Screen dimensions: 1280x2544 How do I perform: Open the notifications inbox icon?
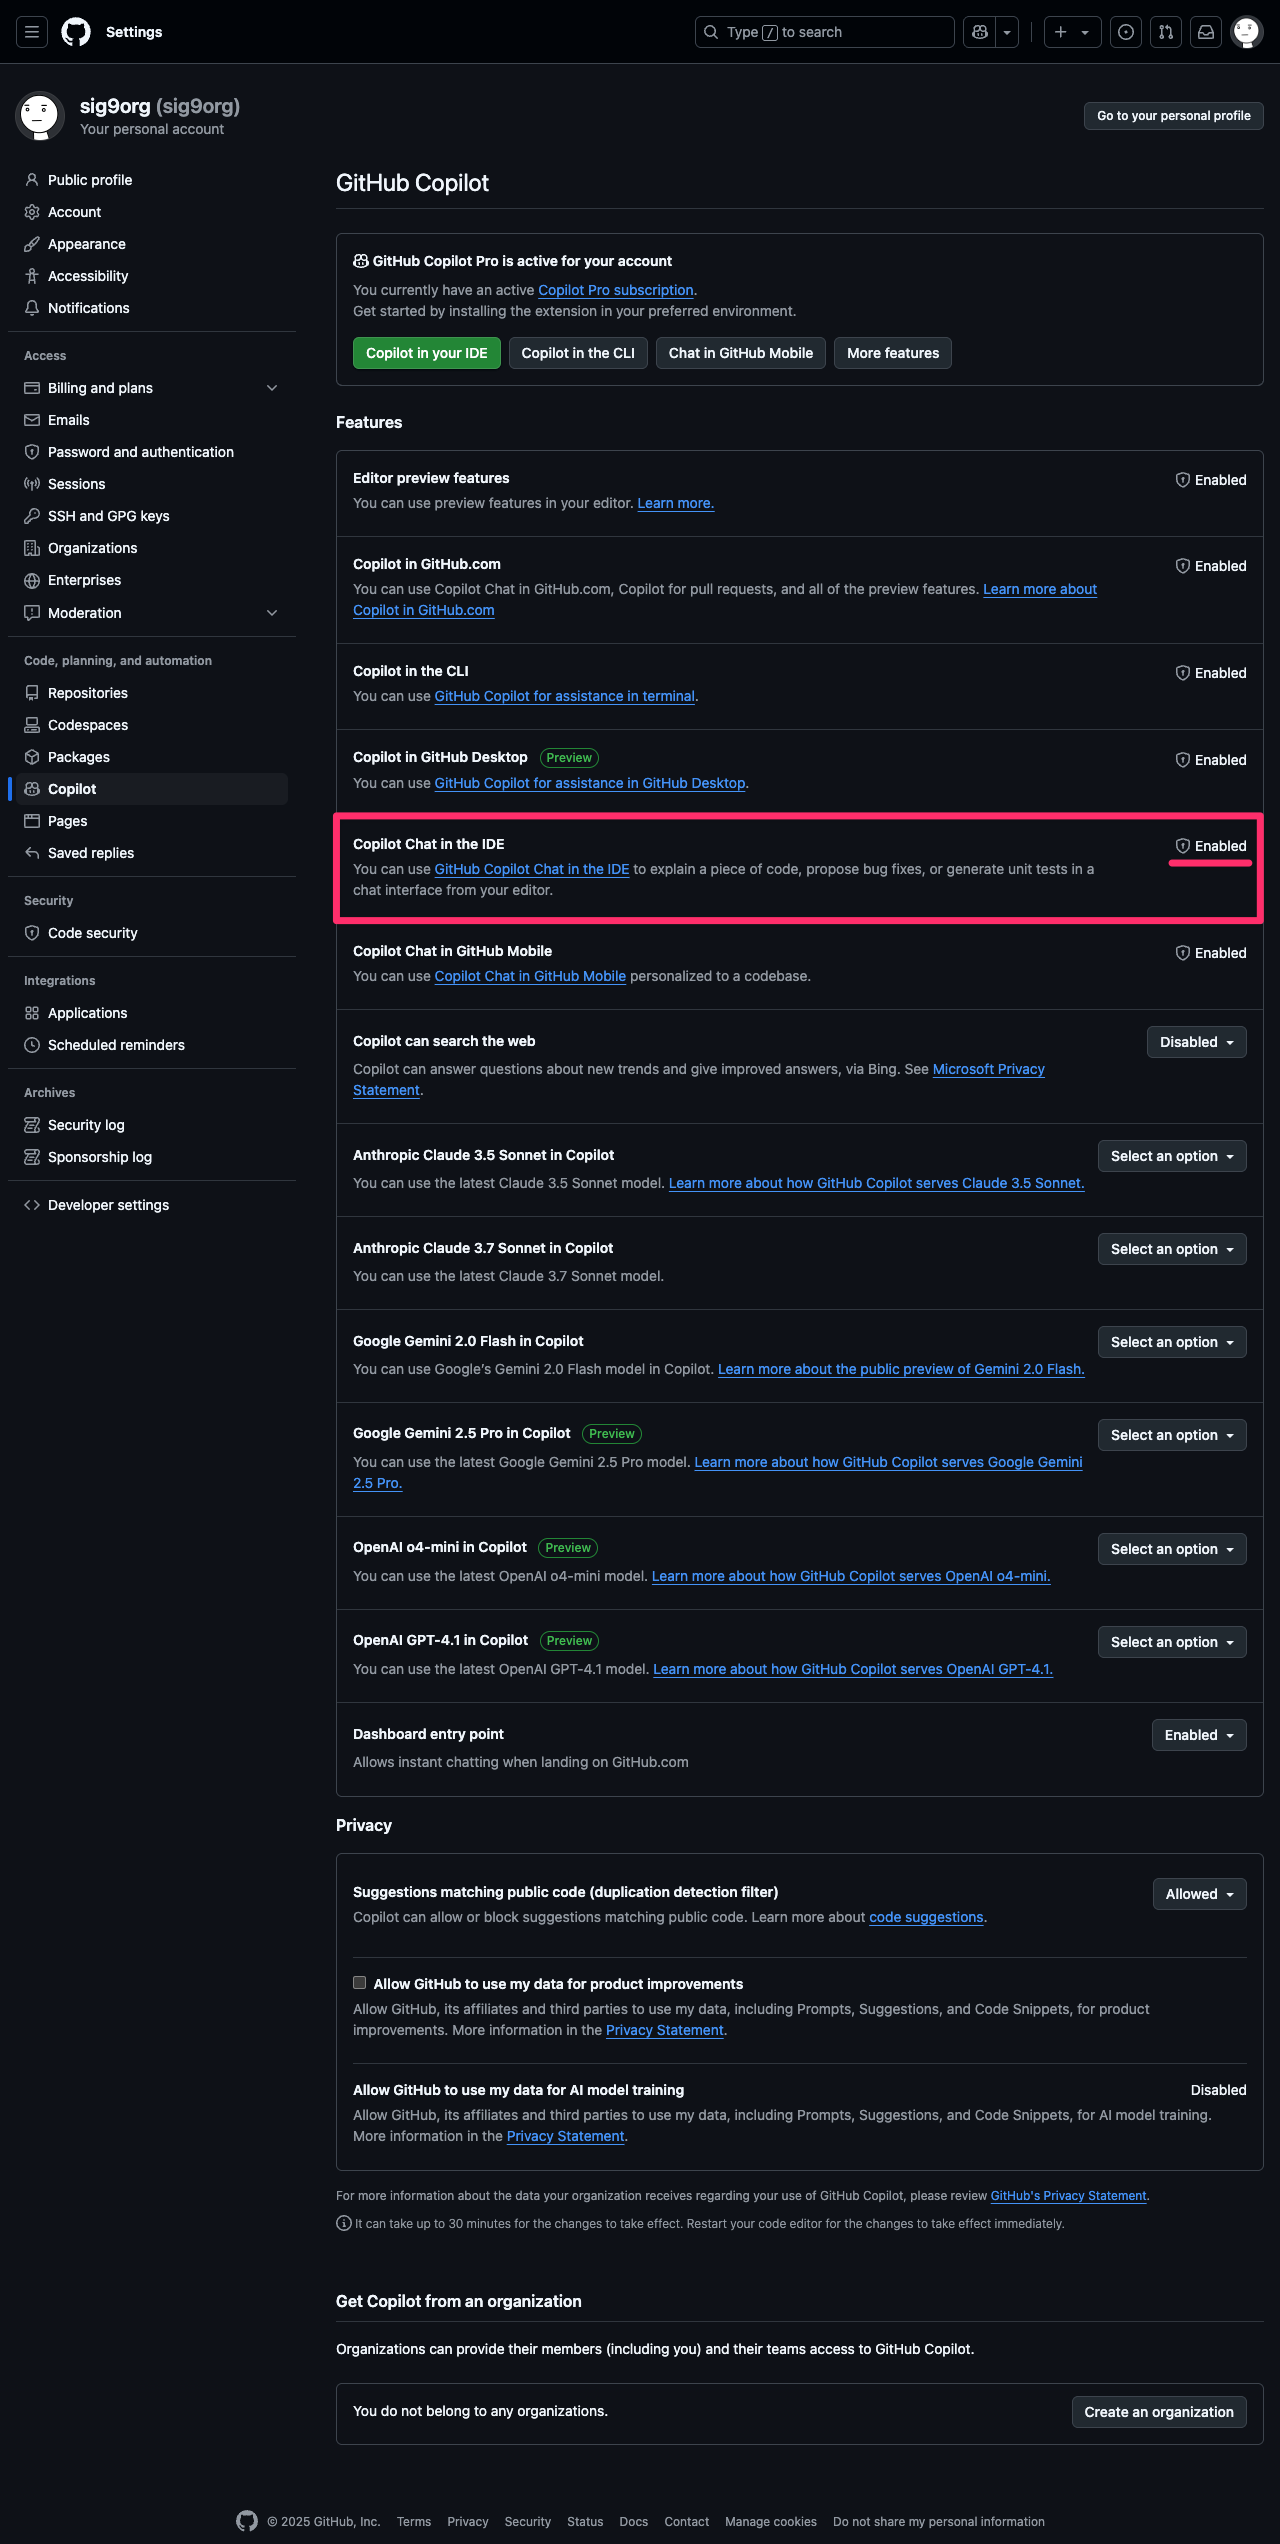click(1206, 32)
